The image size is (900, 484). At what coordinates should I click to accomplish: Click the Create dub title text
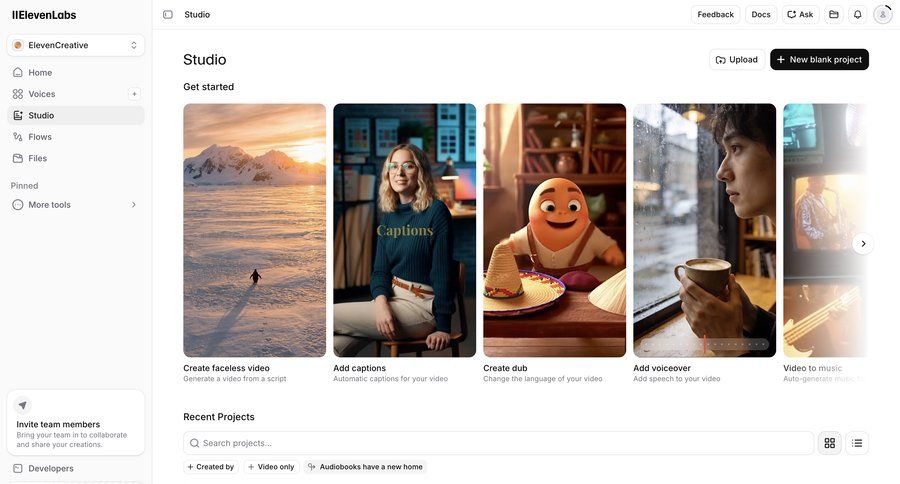(505, 368)
